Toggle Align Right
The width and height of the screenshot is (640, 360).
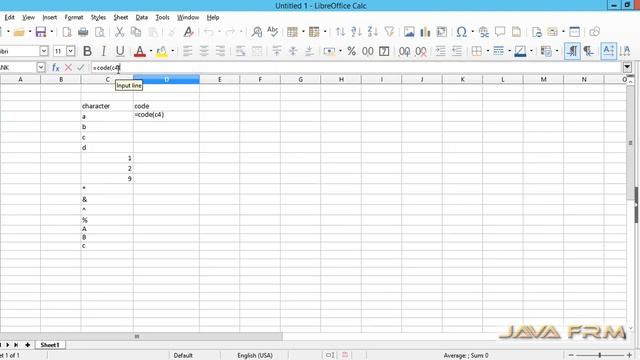(x=220, y=51)
